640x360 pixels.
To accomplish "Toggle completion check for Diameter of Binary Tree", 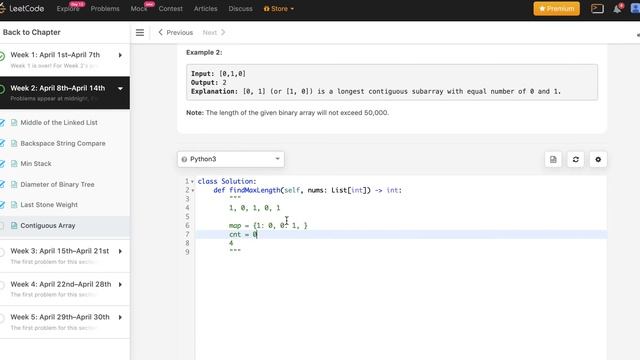I will click(x=2, y=184).
